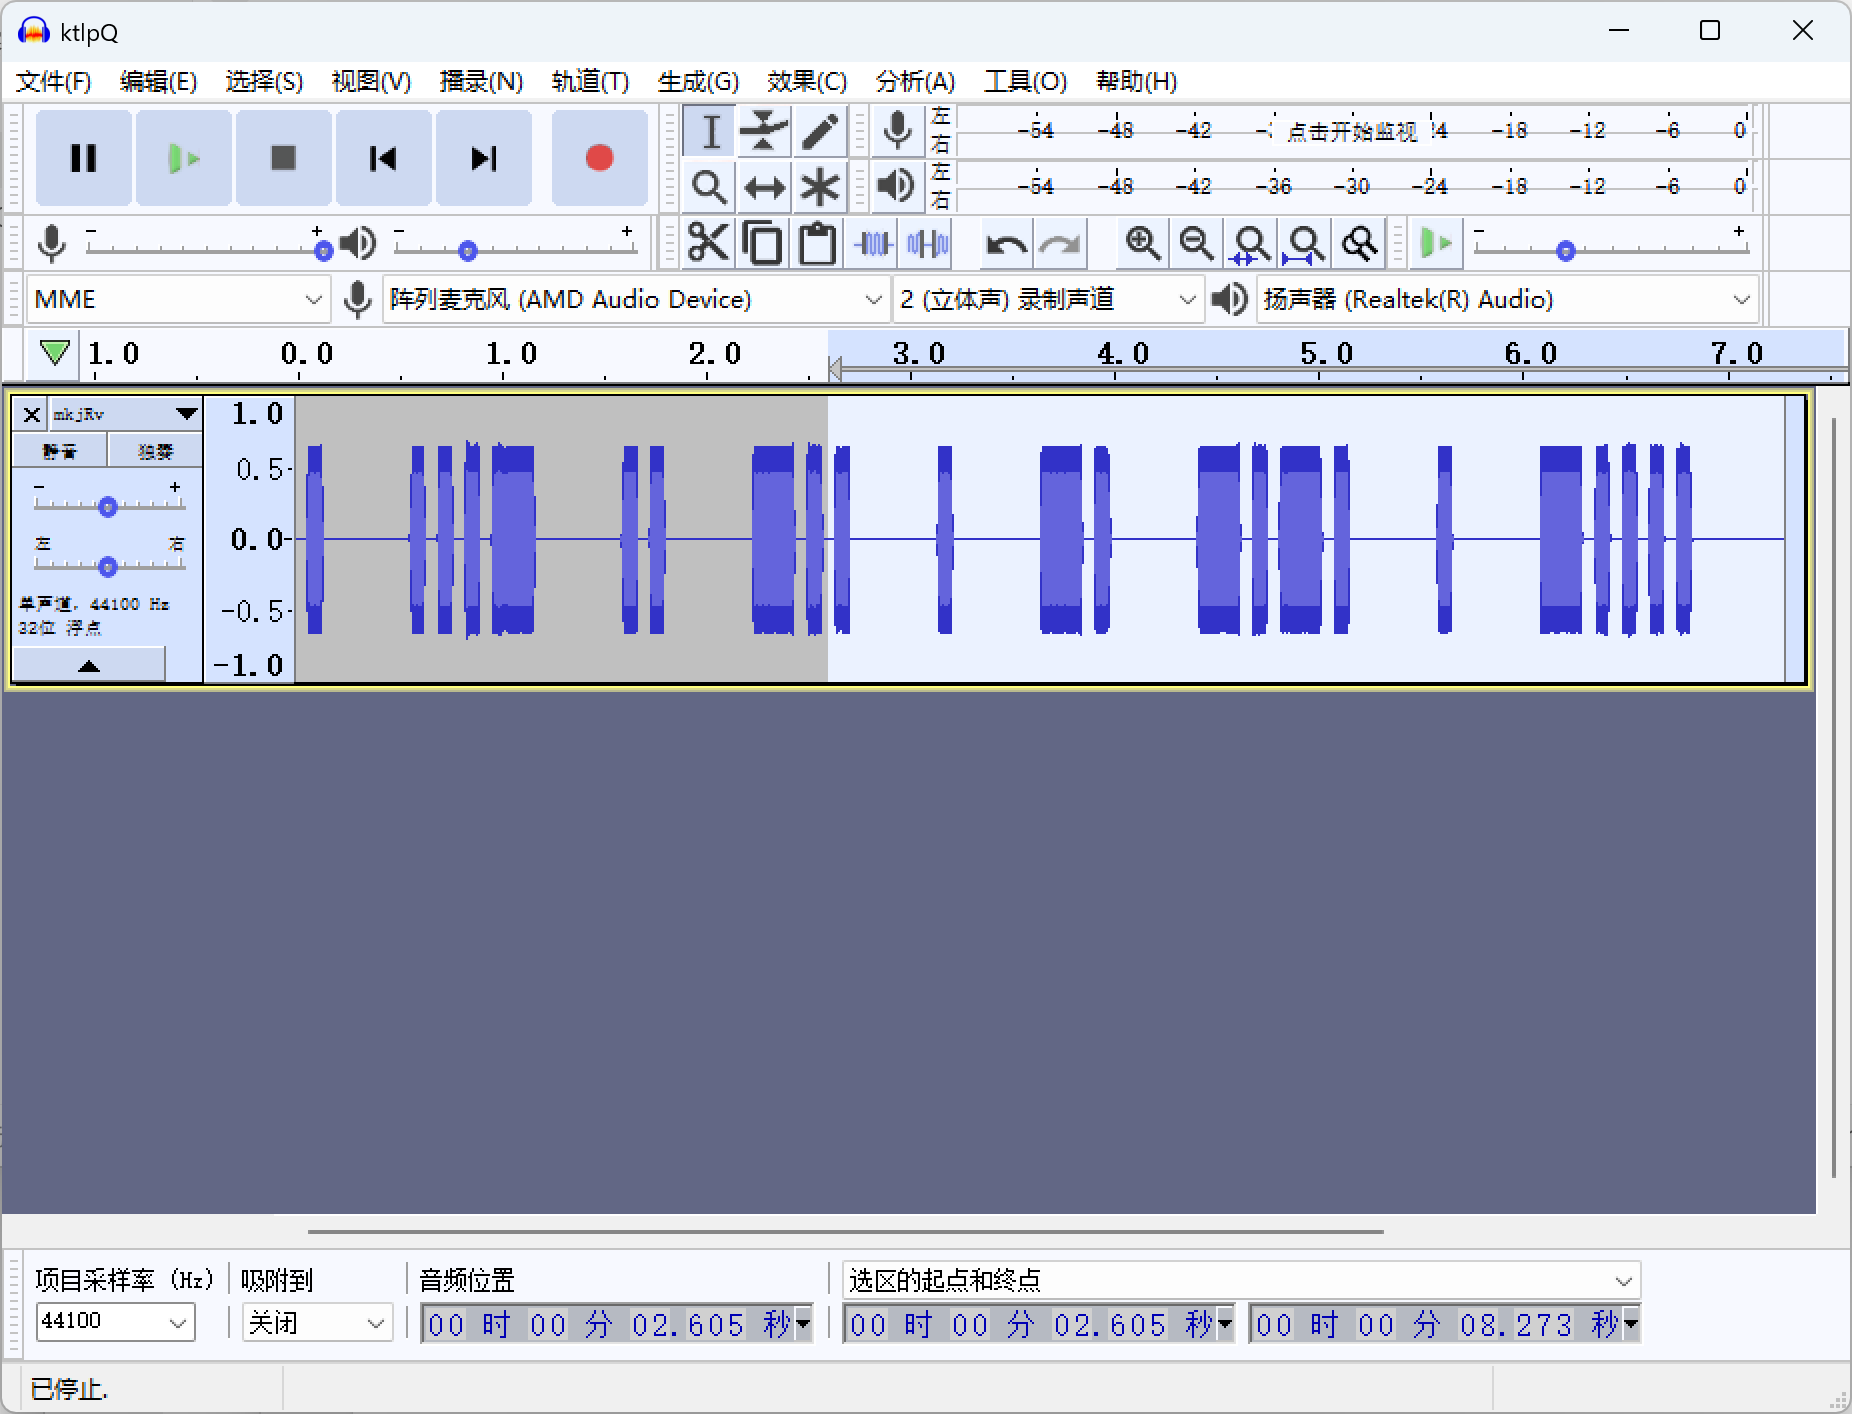Close the mkjRv track with X

31,414
